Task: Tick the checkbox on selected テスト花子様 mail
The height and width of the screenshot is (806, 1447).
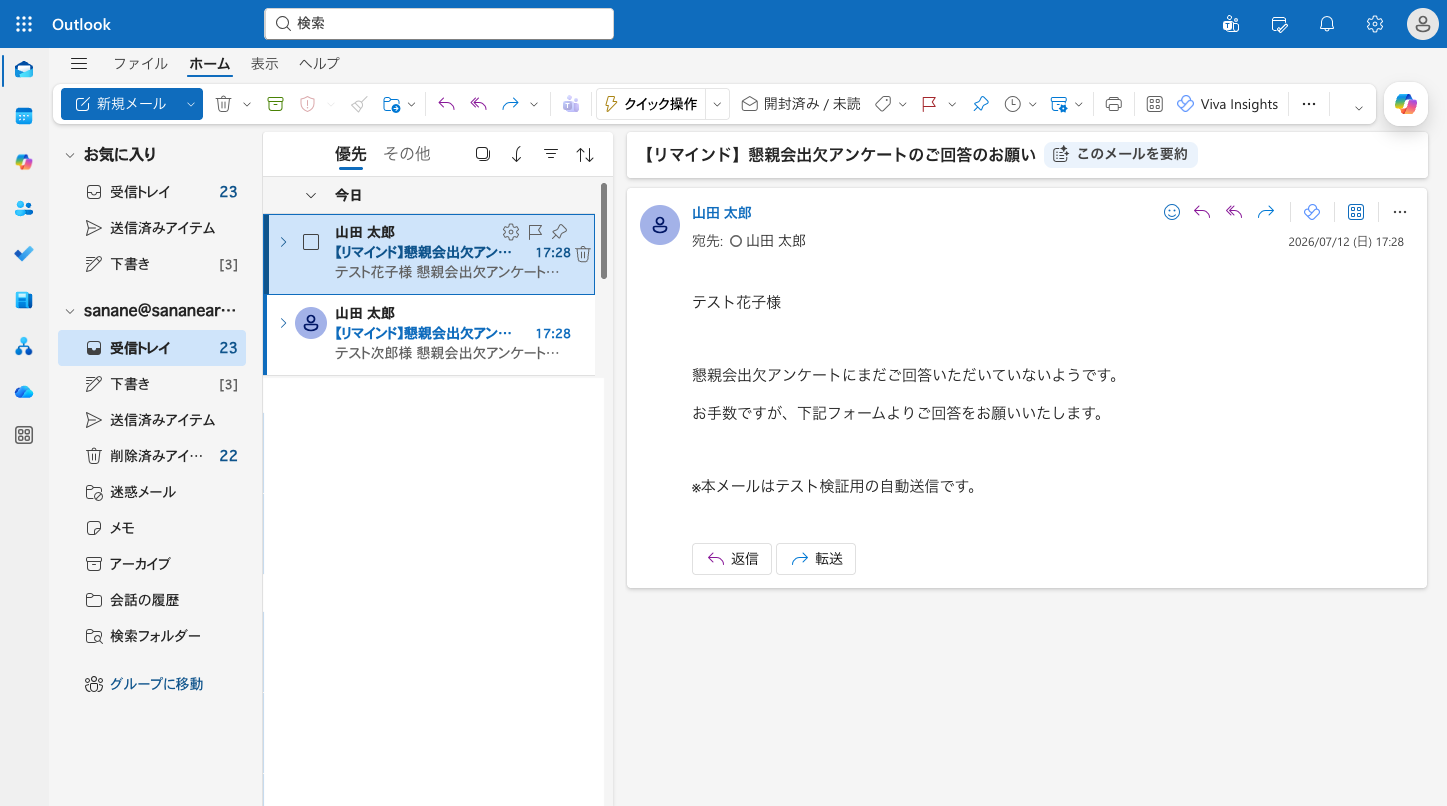Action: pyautogui.click(x=311, y=242)
